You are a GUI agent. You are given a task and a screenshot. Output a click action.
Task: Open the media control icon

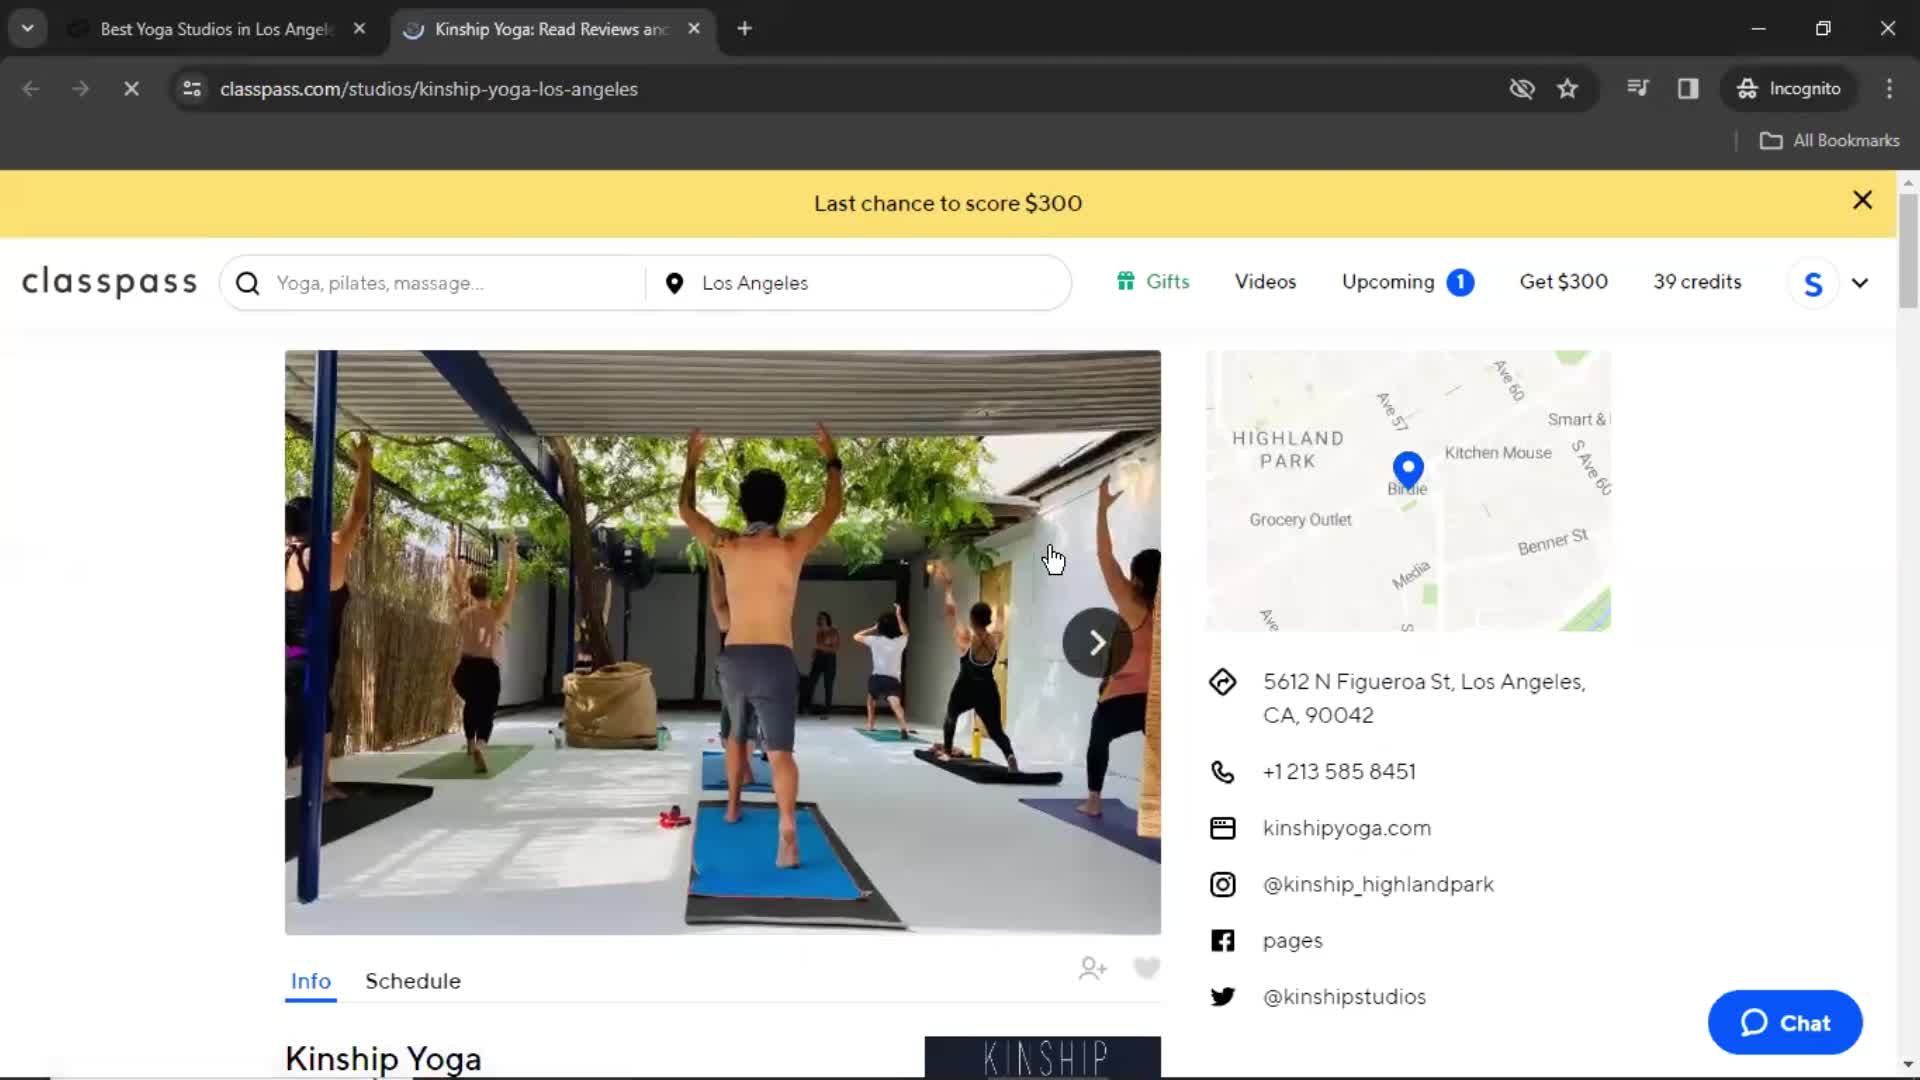tap(1637, 89)
